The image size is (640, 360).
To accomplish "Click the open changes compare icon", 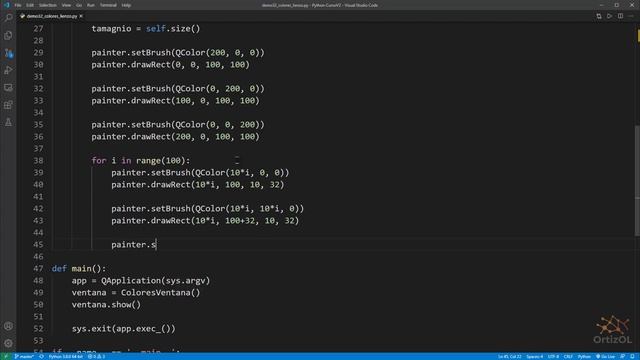I will [599, 16].
